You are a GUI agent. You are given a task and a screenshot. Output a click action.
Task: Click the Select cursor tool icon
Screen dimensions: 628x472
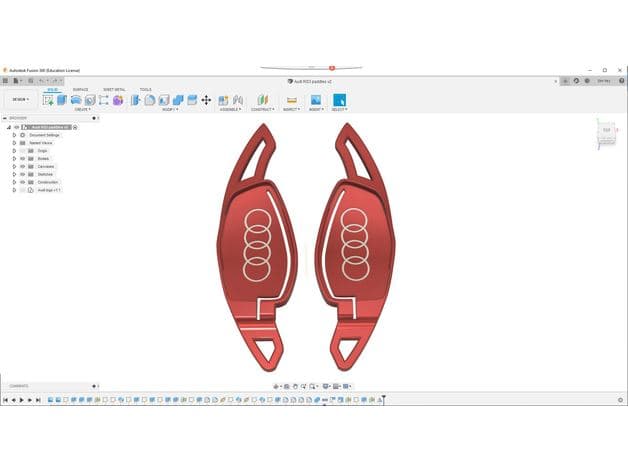coord(339,100)
